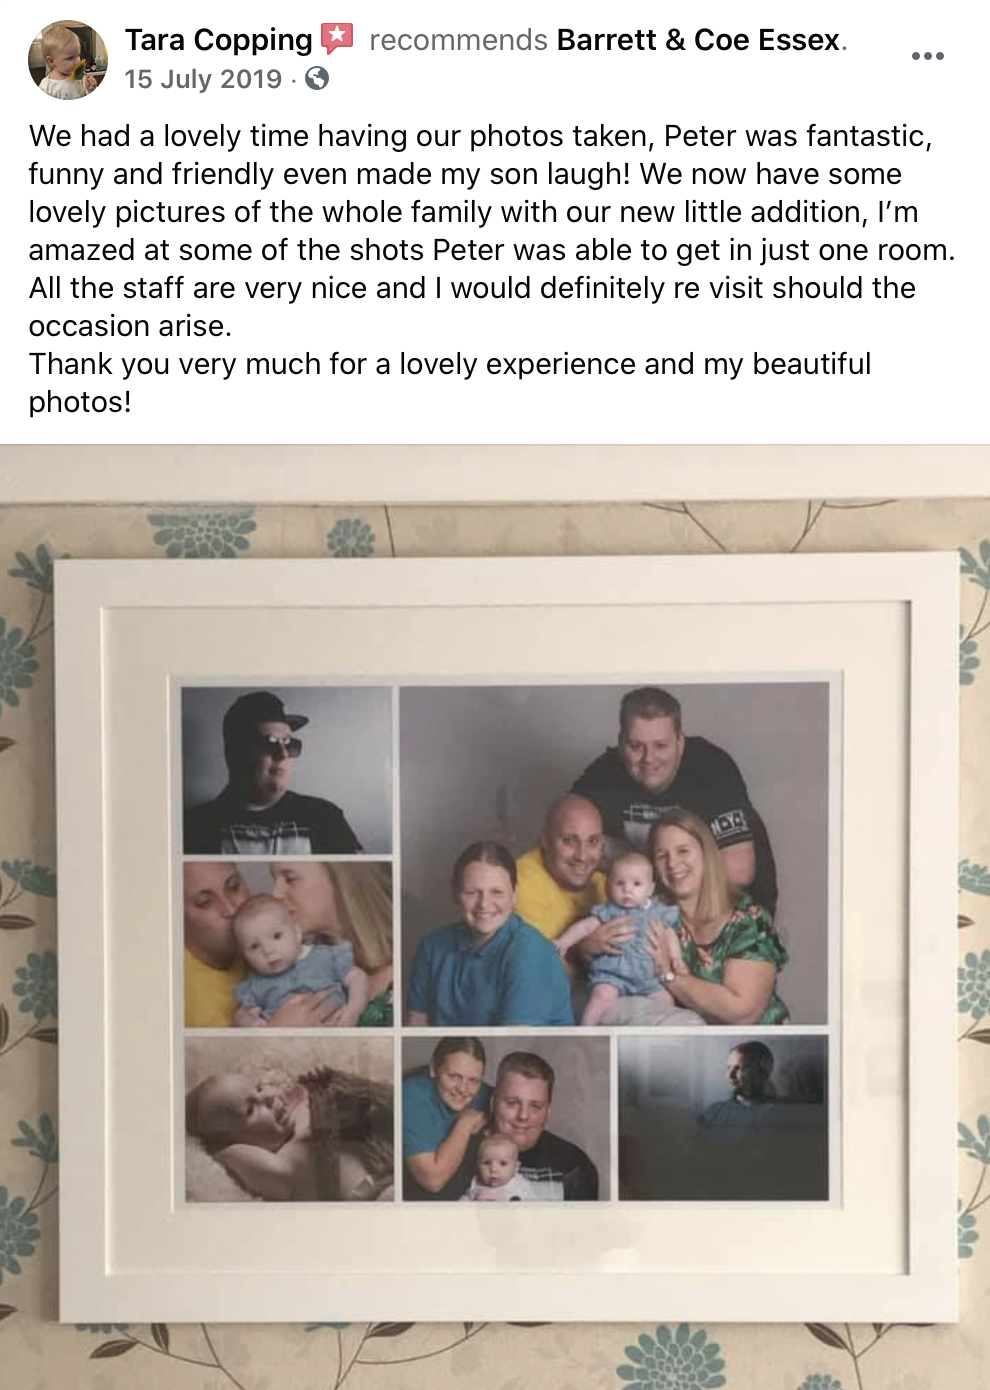Click the dark side-profile portrait photo
Image resolution: width=990 pixels, height=1390 pixels.
coord(723,1118)
